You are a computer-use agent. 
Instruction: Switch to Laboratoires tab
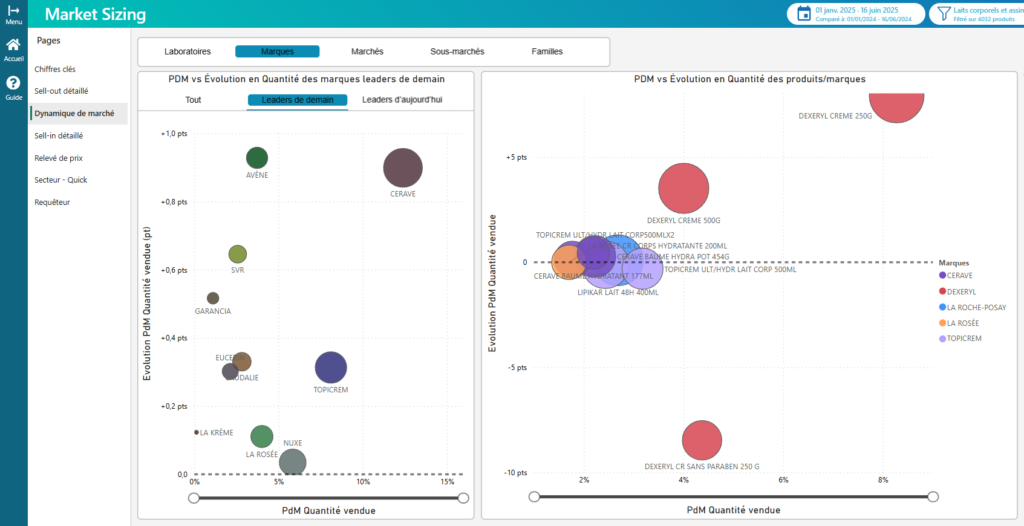[x=187, y=51]
